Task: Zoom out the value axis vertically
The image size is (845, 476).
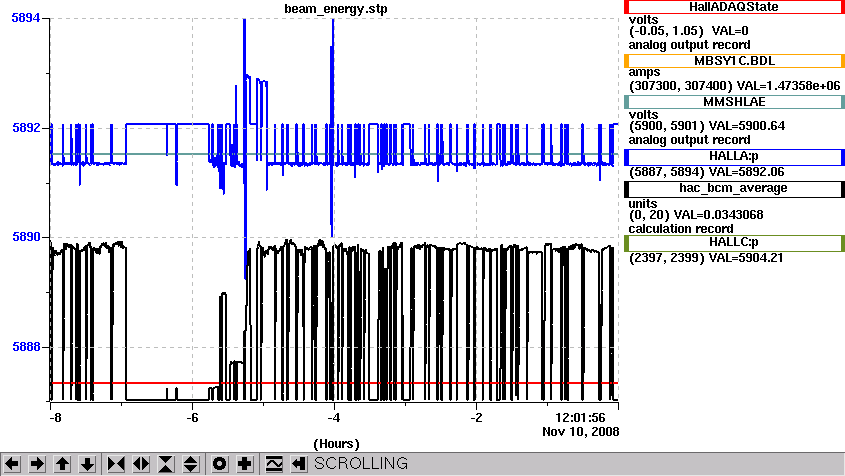Action: (191, 464)
